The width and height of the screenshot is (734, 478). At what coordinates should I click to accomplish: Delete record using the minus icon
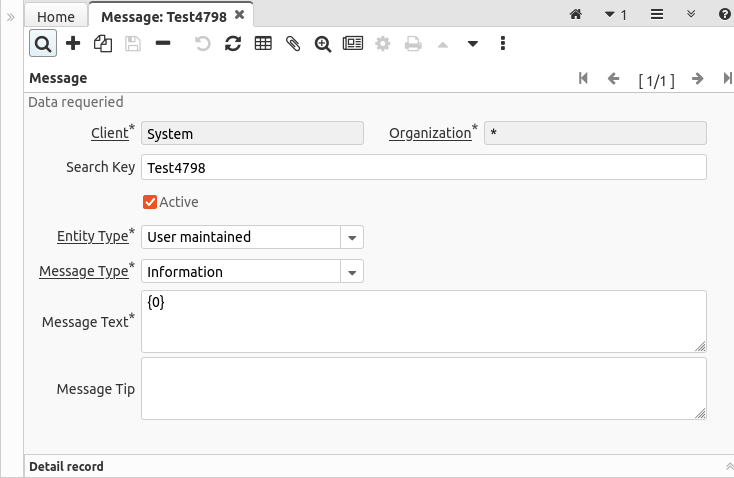point(162,44)
